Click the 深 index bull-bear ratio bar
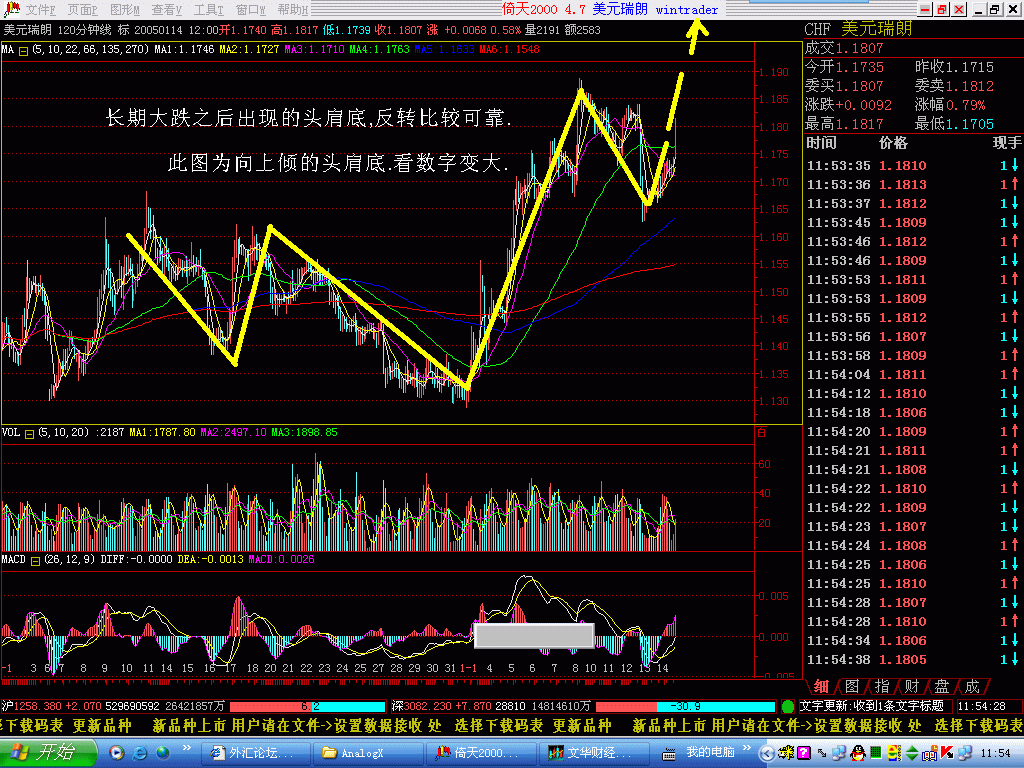Image resolution: width=1024 pixels, height=768 pixels. pos(685,707)
